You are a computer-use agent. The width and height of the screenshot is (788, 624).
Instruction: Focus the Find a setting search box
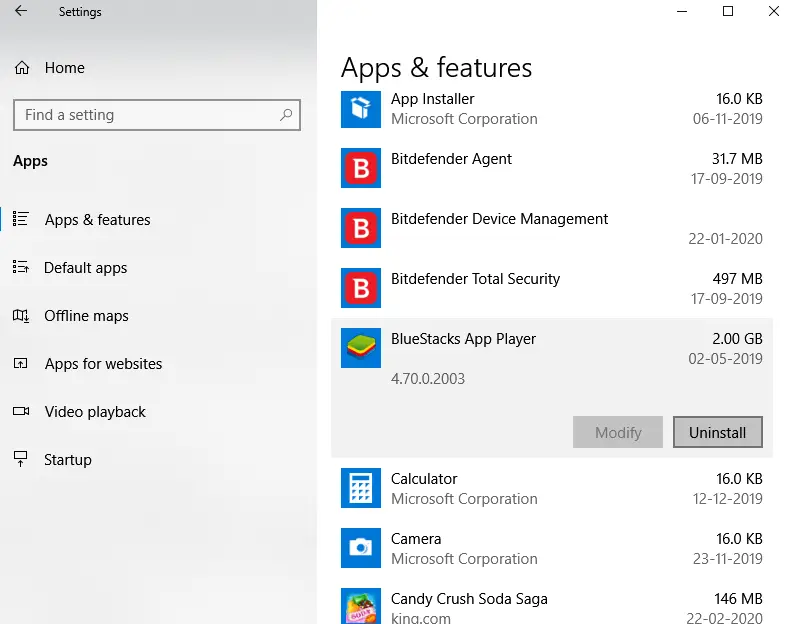pyautogui.click(x=157, y=115)
